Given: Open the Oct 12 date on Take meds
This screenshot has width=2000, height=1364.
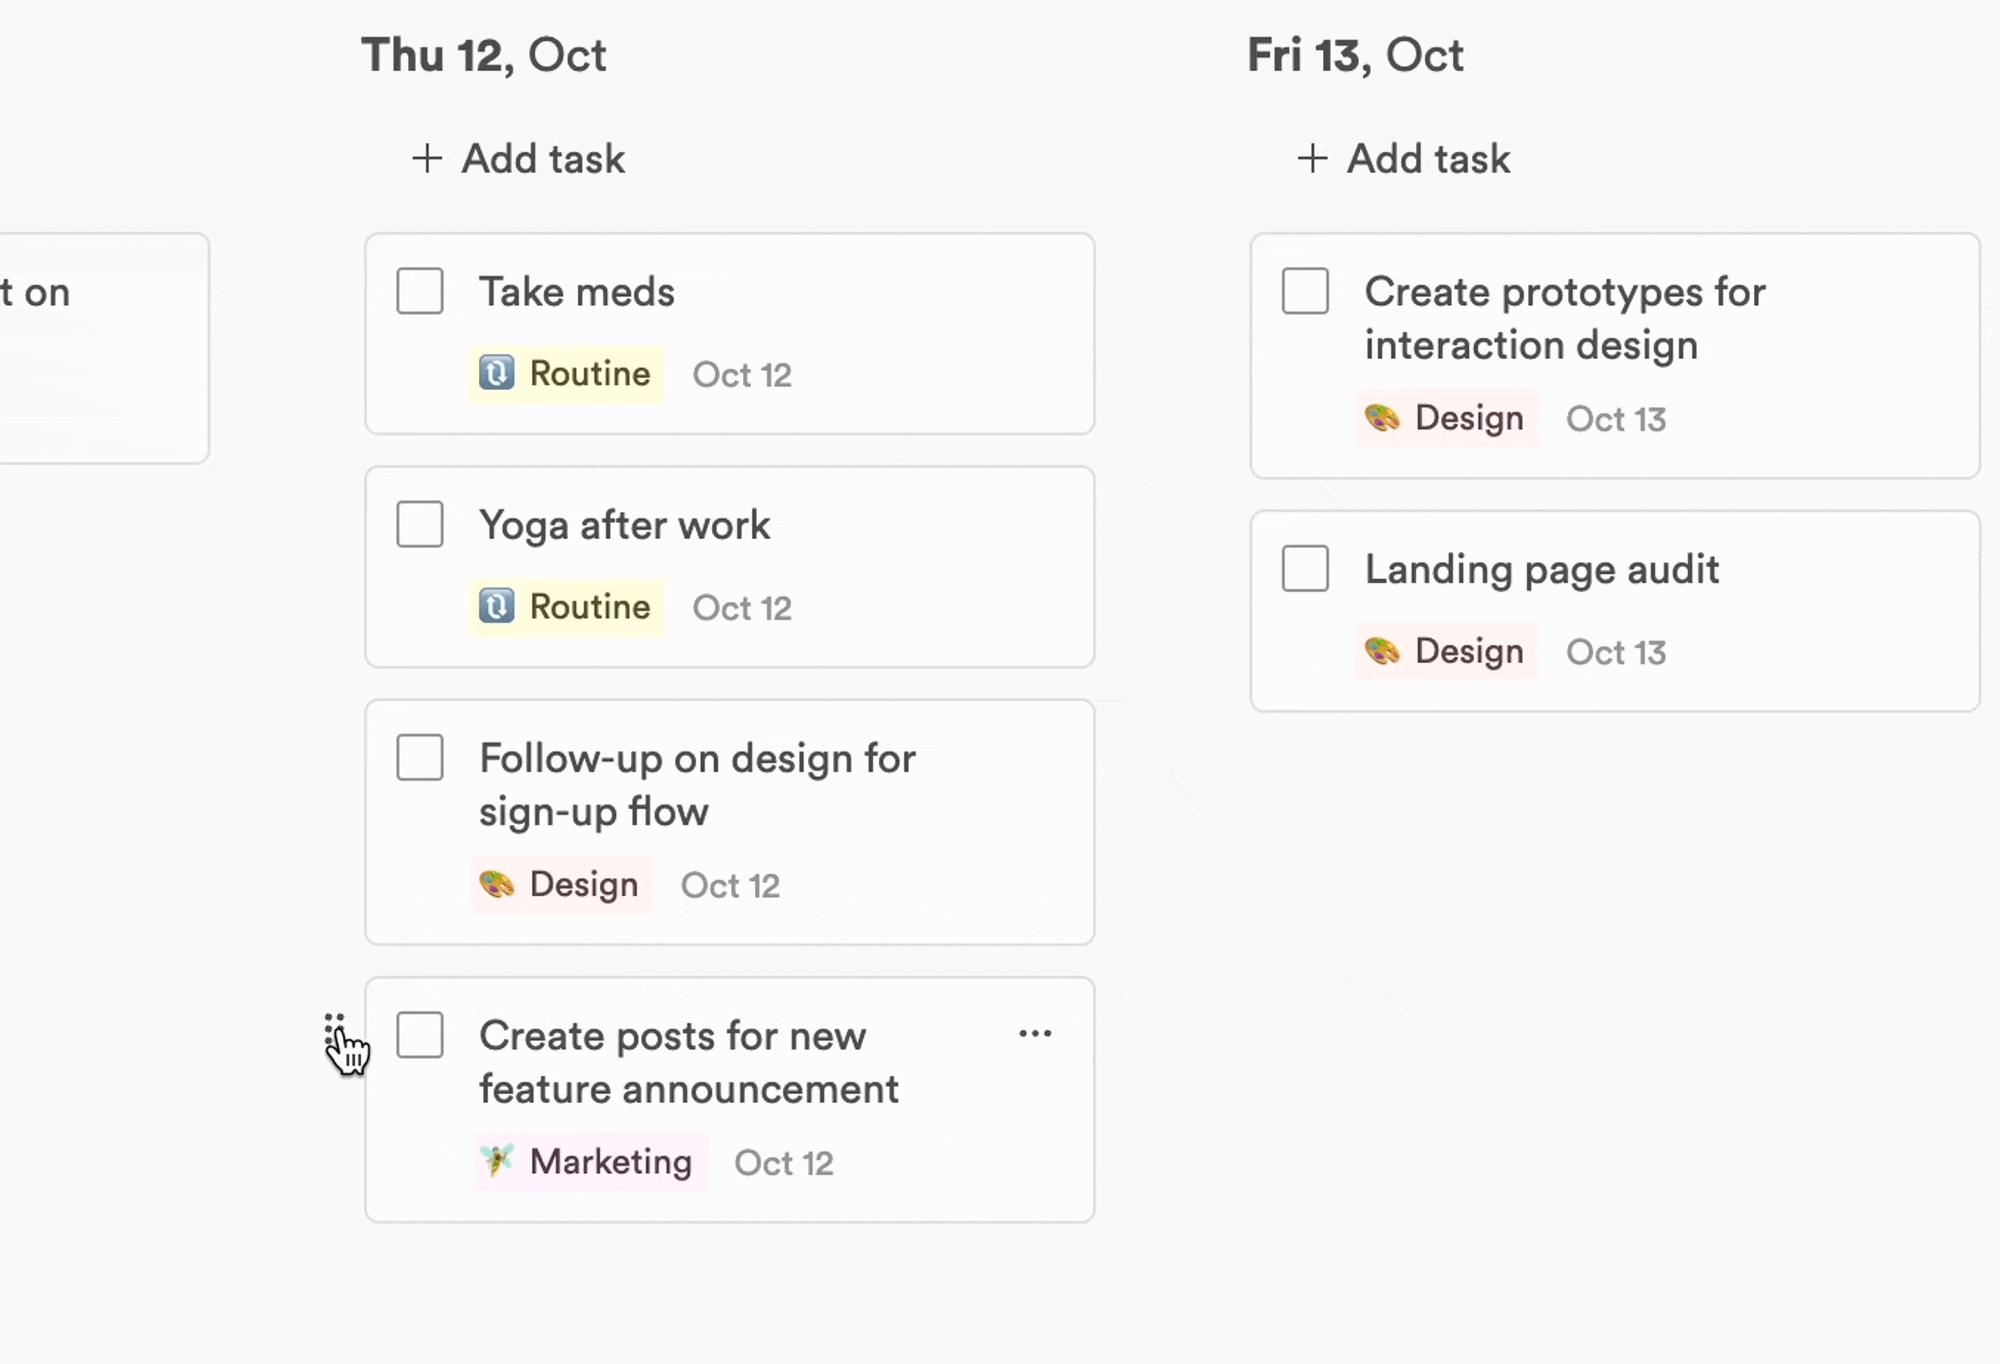Looking at the screenshot, I should click(742, 375).
